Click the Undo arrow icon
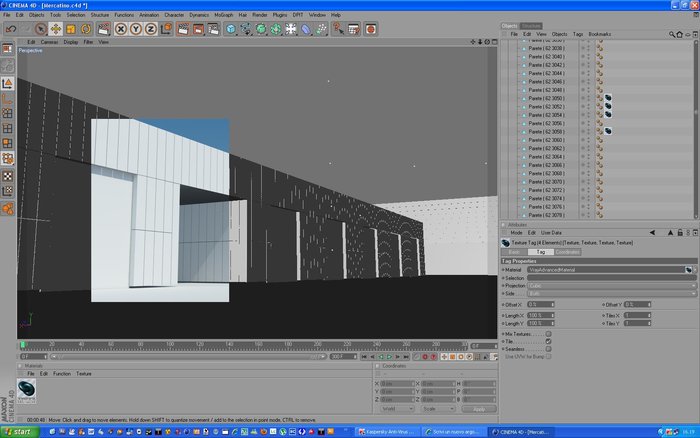Screen dimensions: 700x438 11,29
